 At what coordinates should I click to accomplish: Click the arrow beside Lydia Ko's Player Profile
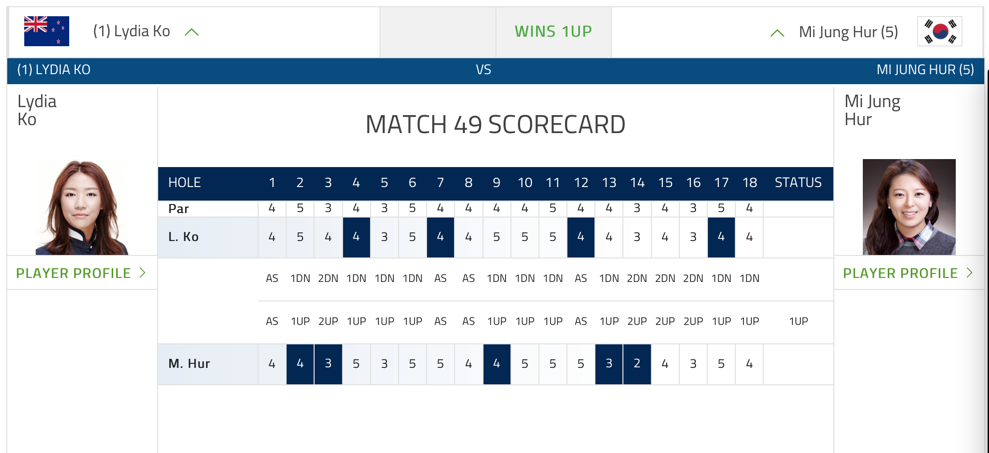(143, 273)
